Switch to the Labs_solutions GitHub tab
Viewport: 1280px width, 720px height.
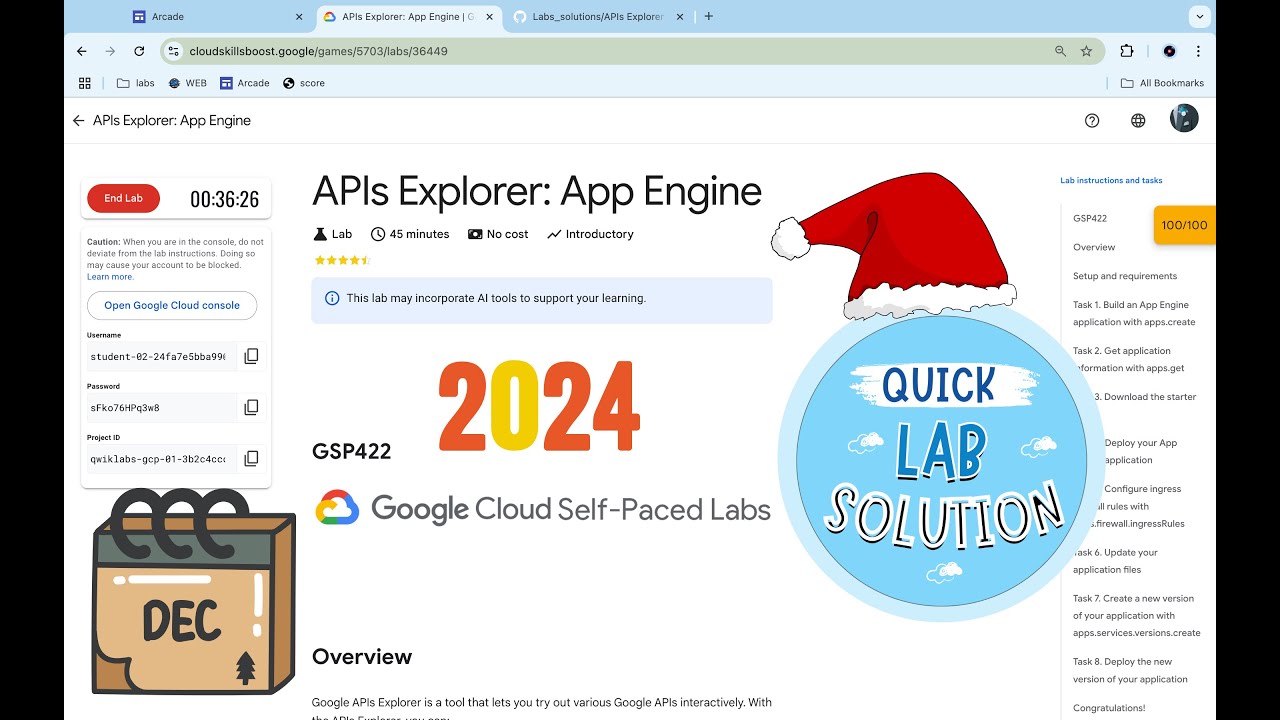(598, 17)
